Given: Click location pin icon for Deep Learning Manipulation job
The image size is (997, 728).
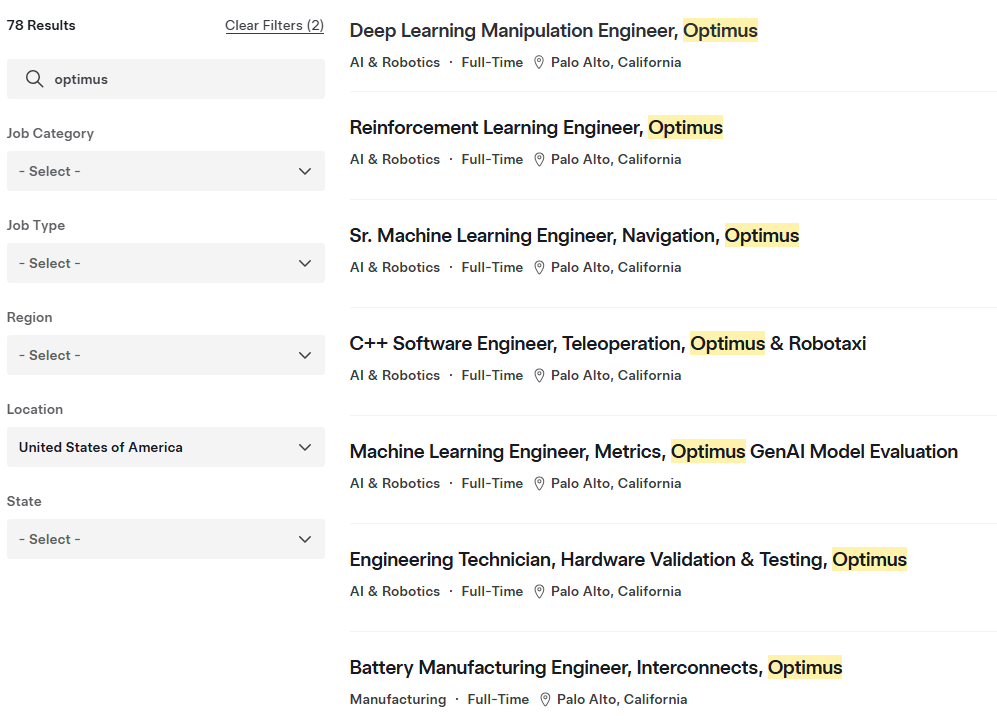Looking at the screenshot, I should (539, 62).
